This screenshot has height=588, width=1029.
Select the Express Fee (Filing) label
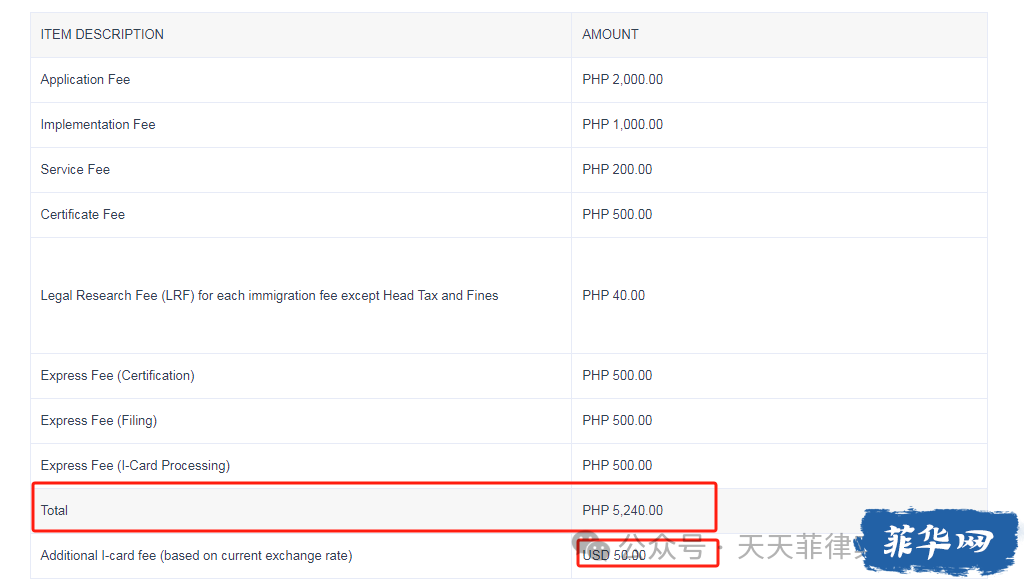coord(99,420)
